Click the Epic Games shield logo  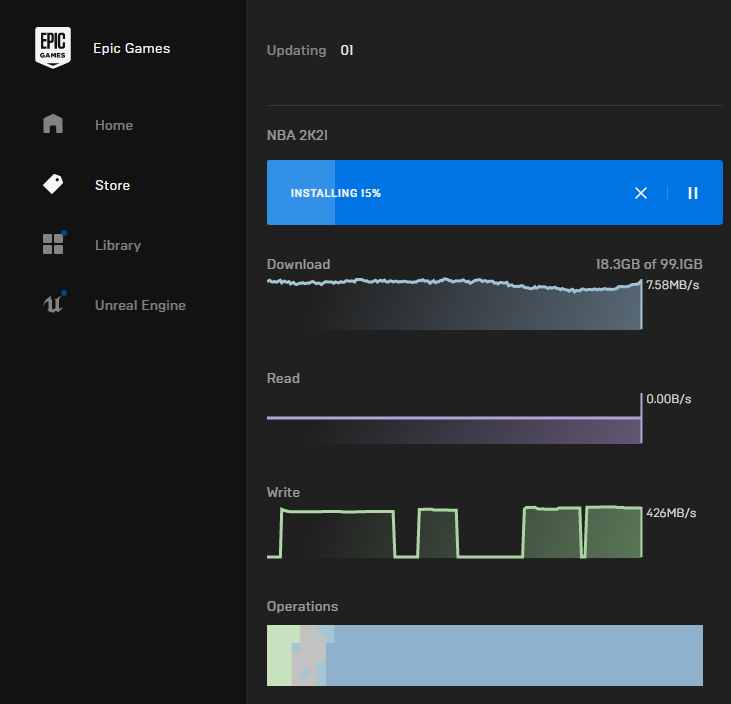pos(53,47)
